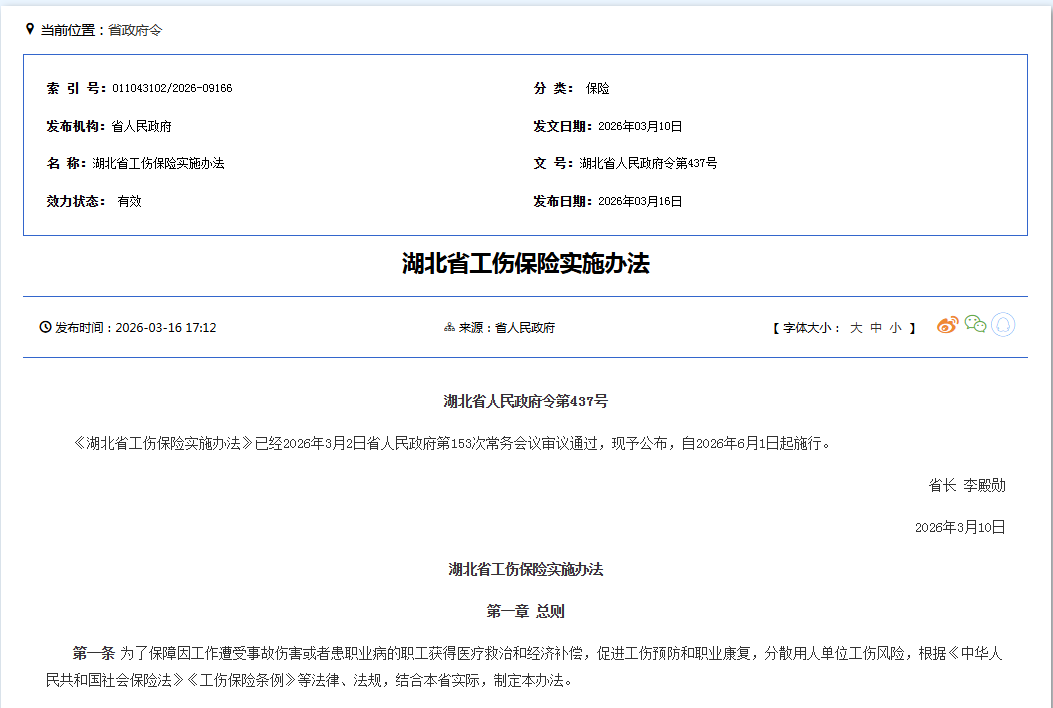Click the 分类 value 保险
The height and width of the screenshot is (708, 1053).
coord(598,89)
